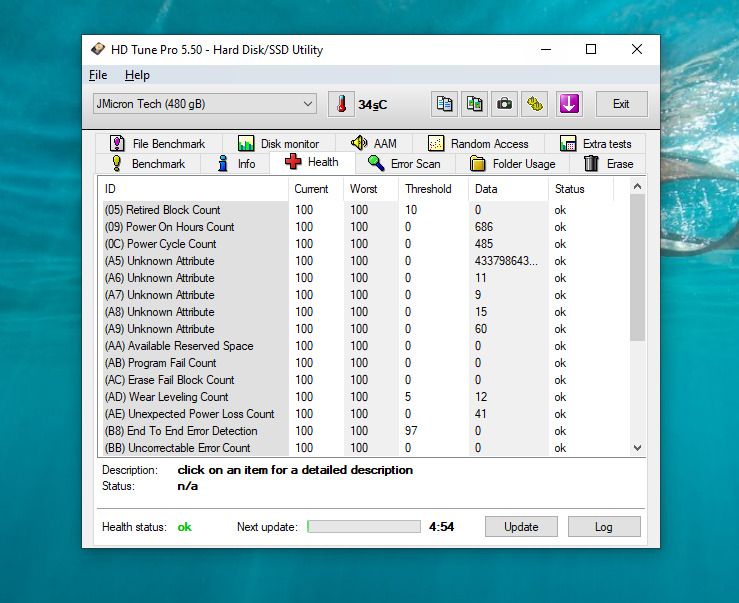The width and height of the screenshot is (739, 603).
Task: Select the Retired Block Count row
Action: coord(358,210)
